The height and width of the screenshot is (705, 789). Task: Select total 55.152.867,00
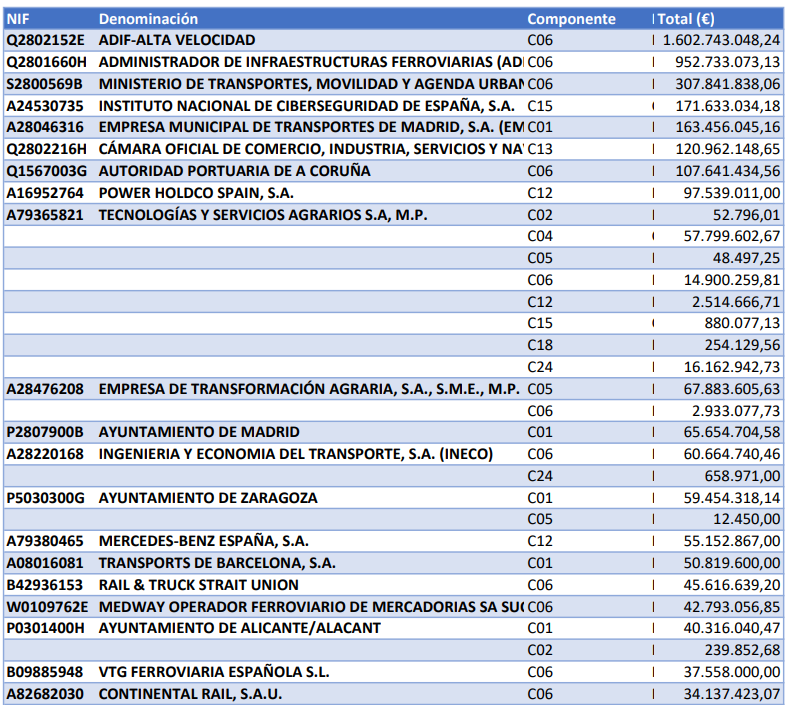tap(732, 541)
